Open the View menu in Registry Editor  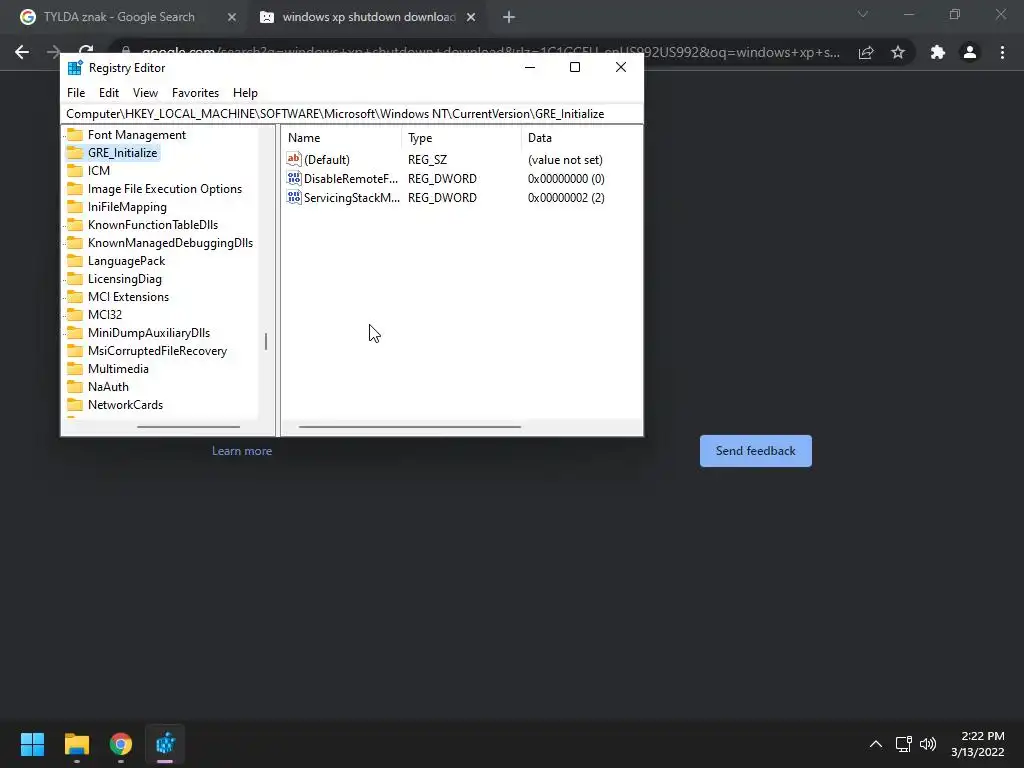click(145, 93)
